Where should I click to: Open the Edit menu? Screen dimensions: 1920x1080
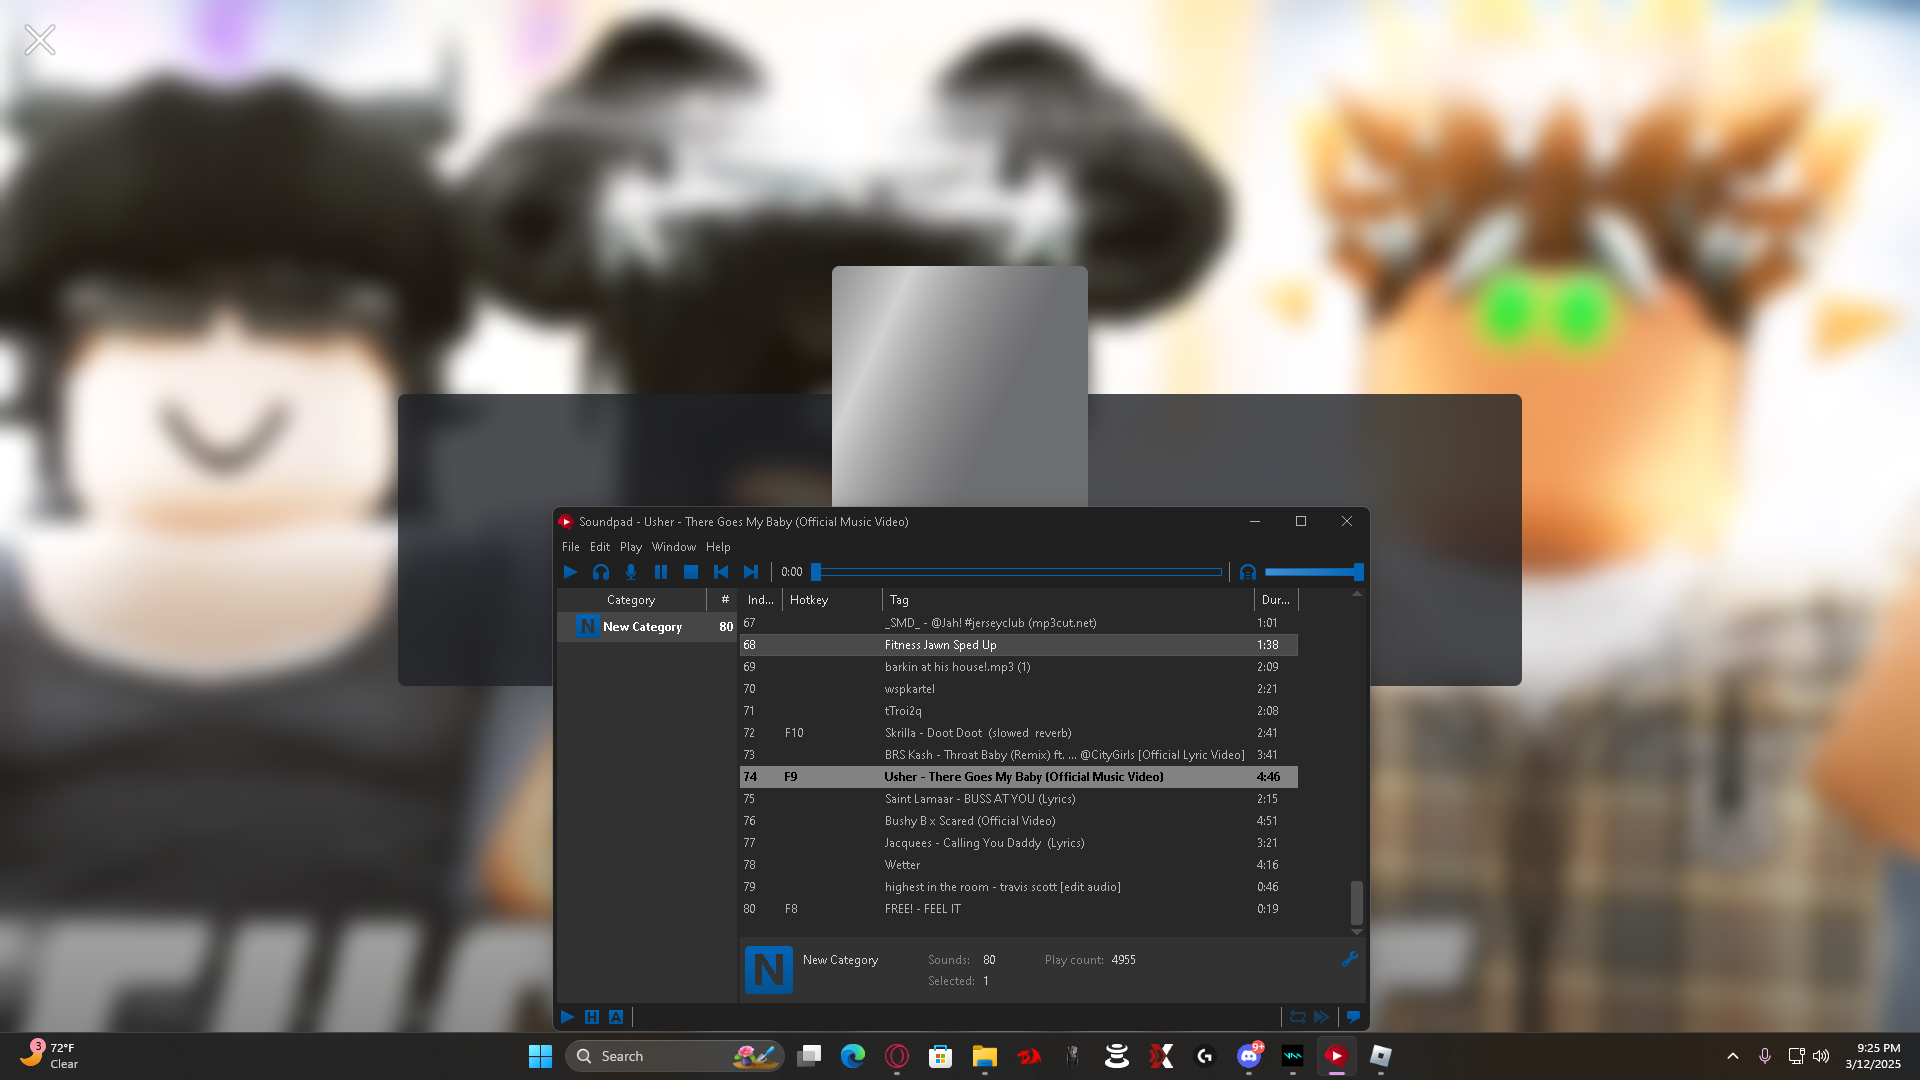(600, 547)
